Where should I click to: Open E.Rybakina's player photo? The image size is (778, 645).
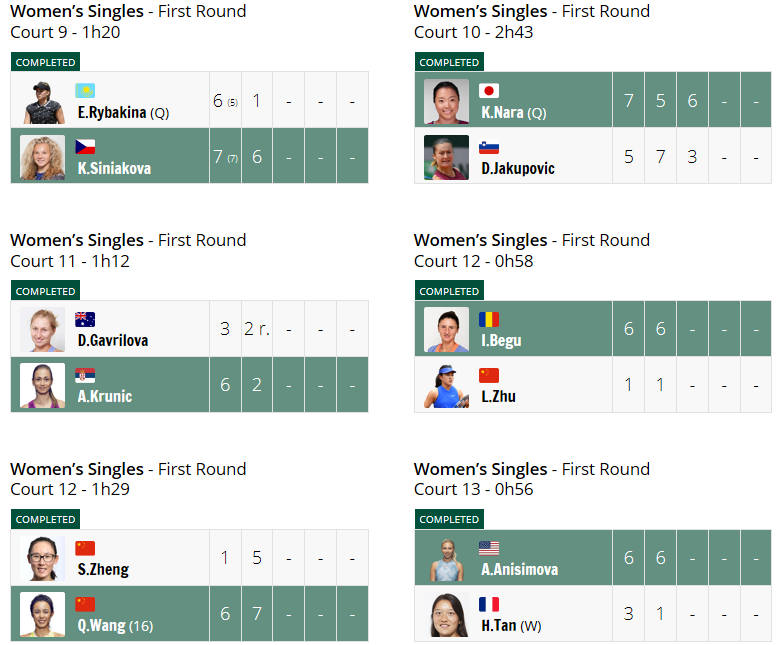tap(43, 101)
